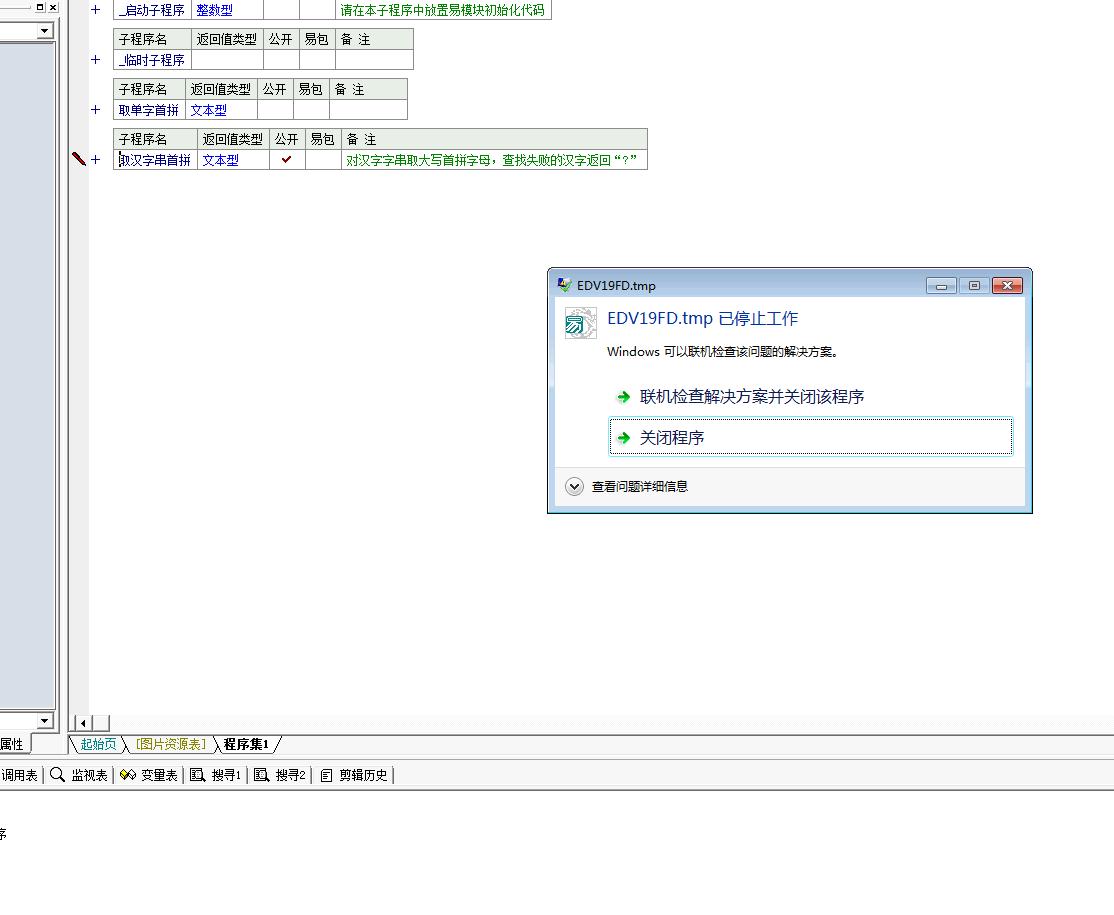1114x915 pixels.
Task: Select the 属性 tab in left panel
Action: (12, 744)
